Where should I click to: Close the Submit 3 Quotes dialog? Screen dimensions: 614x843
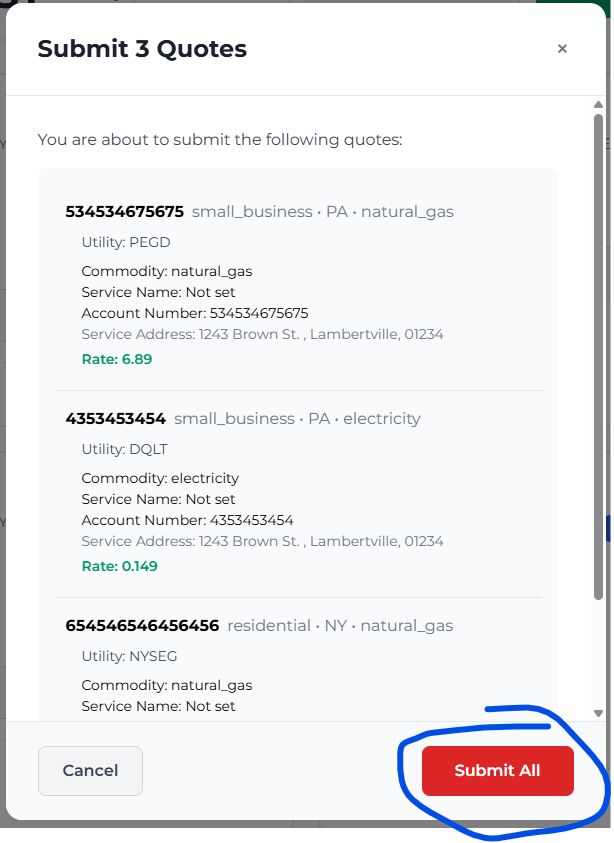562,49
